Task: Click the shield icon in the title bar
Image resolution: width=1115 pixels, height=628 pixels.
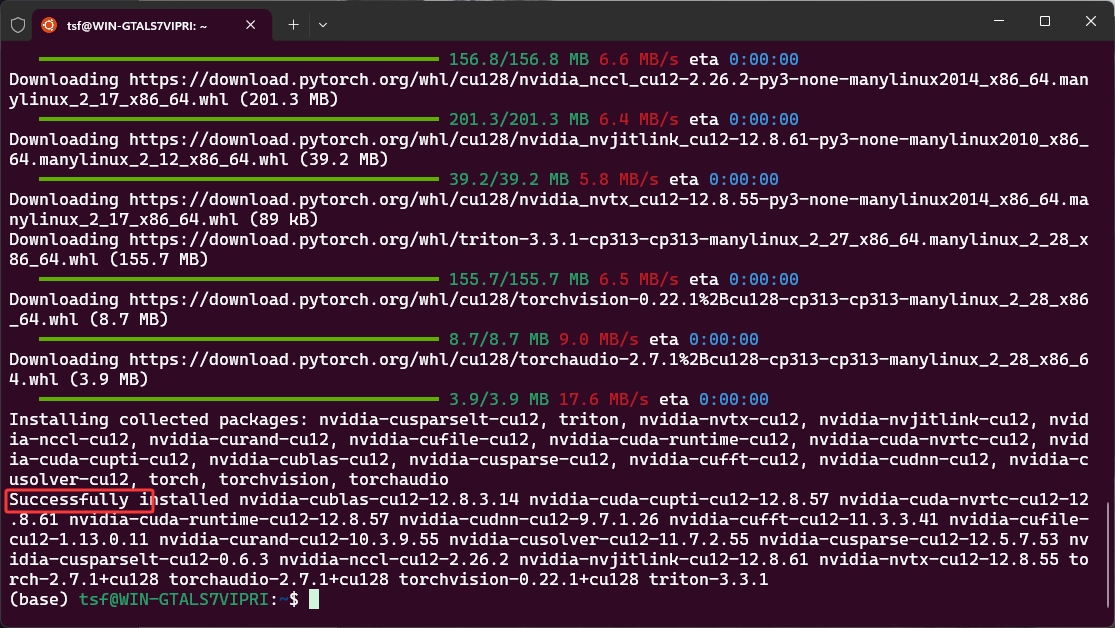Action: [x=18, y=26]
